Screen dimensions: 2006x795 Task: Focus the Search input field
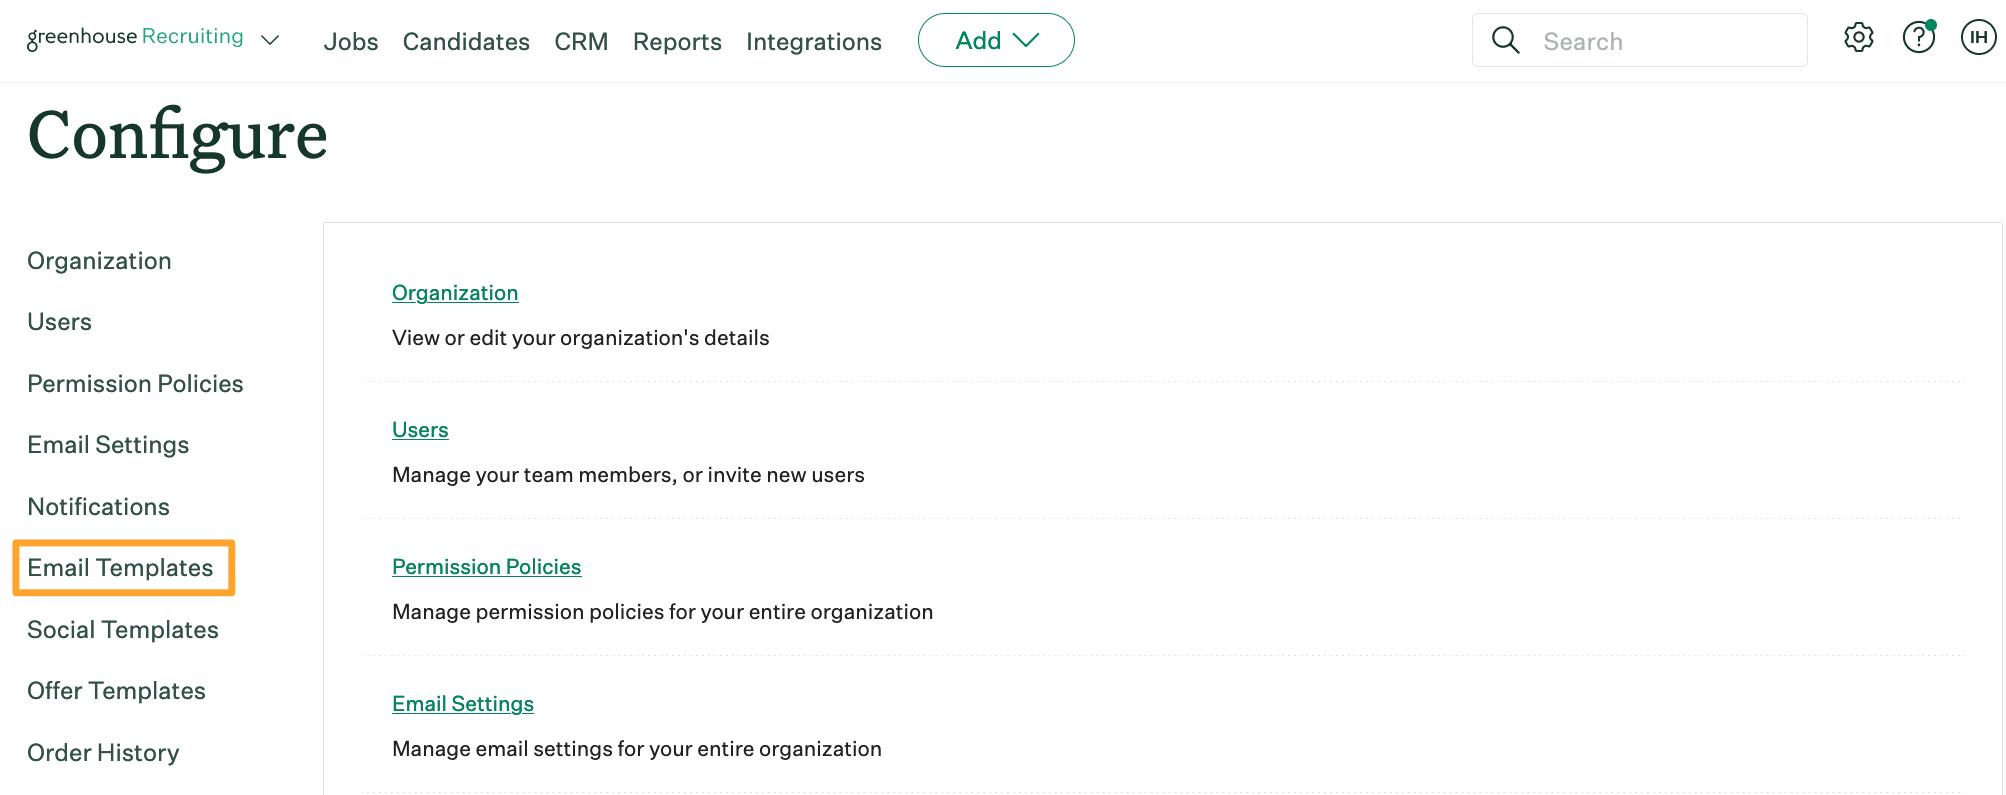(1640, 40)
